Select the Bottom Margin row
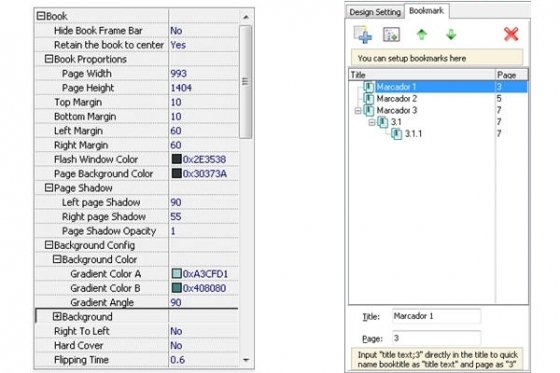Viewport: 560px width, 373px height. point(137,116)
